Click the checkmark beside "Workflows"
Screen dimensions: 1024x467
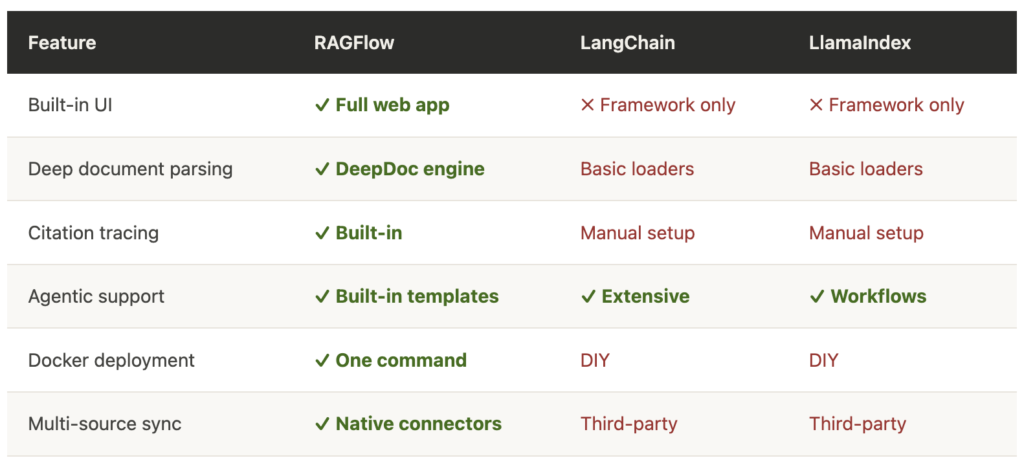pyautogui.click(x=817, y=296)
